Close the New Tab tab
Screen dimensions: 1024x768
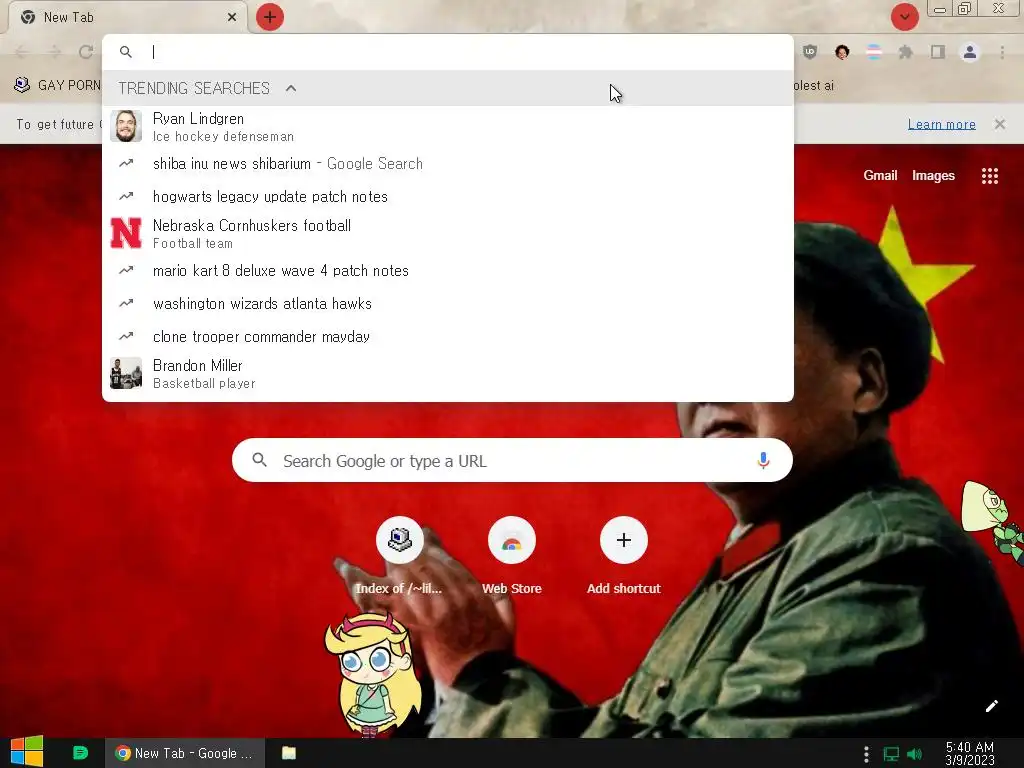[232, 17]
